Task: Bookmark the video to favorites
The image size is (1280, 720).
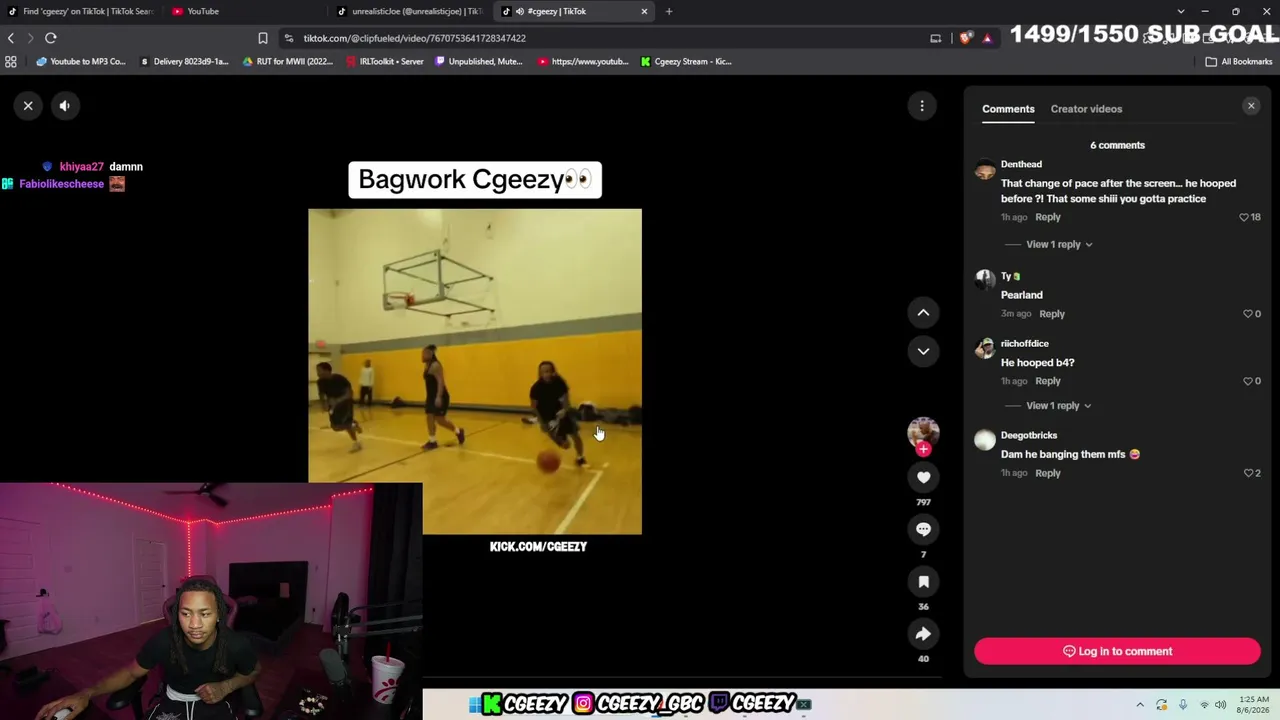Action: click(x=923, y=581)
